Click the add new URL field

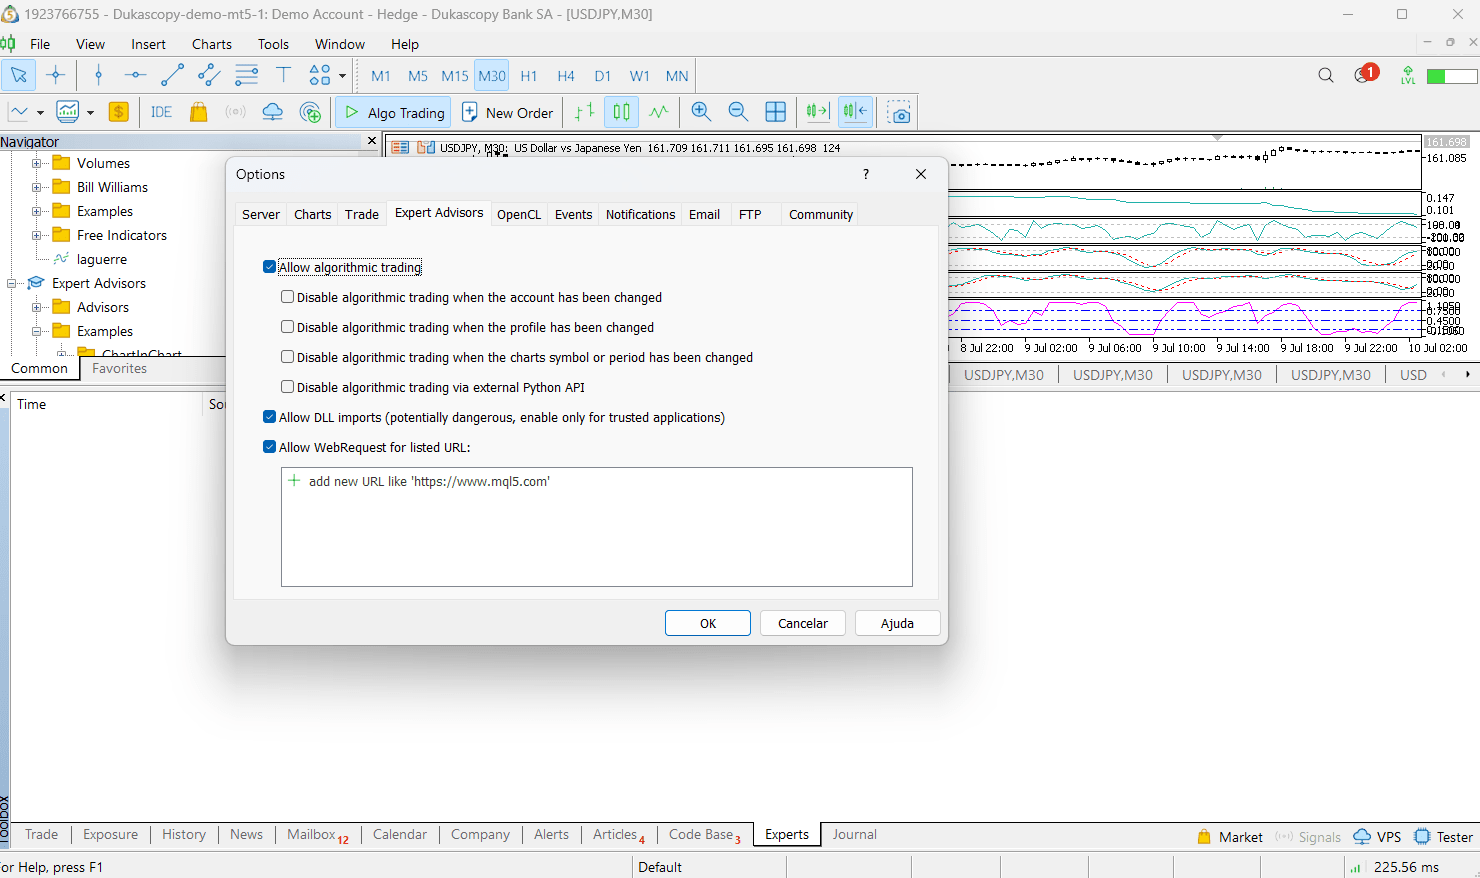pyautogui.click(x=597, y=481)
